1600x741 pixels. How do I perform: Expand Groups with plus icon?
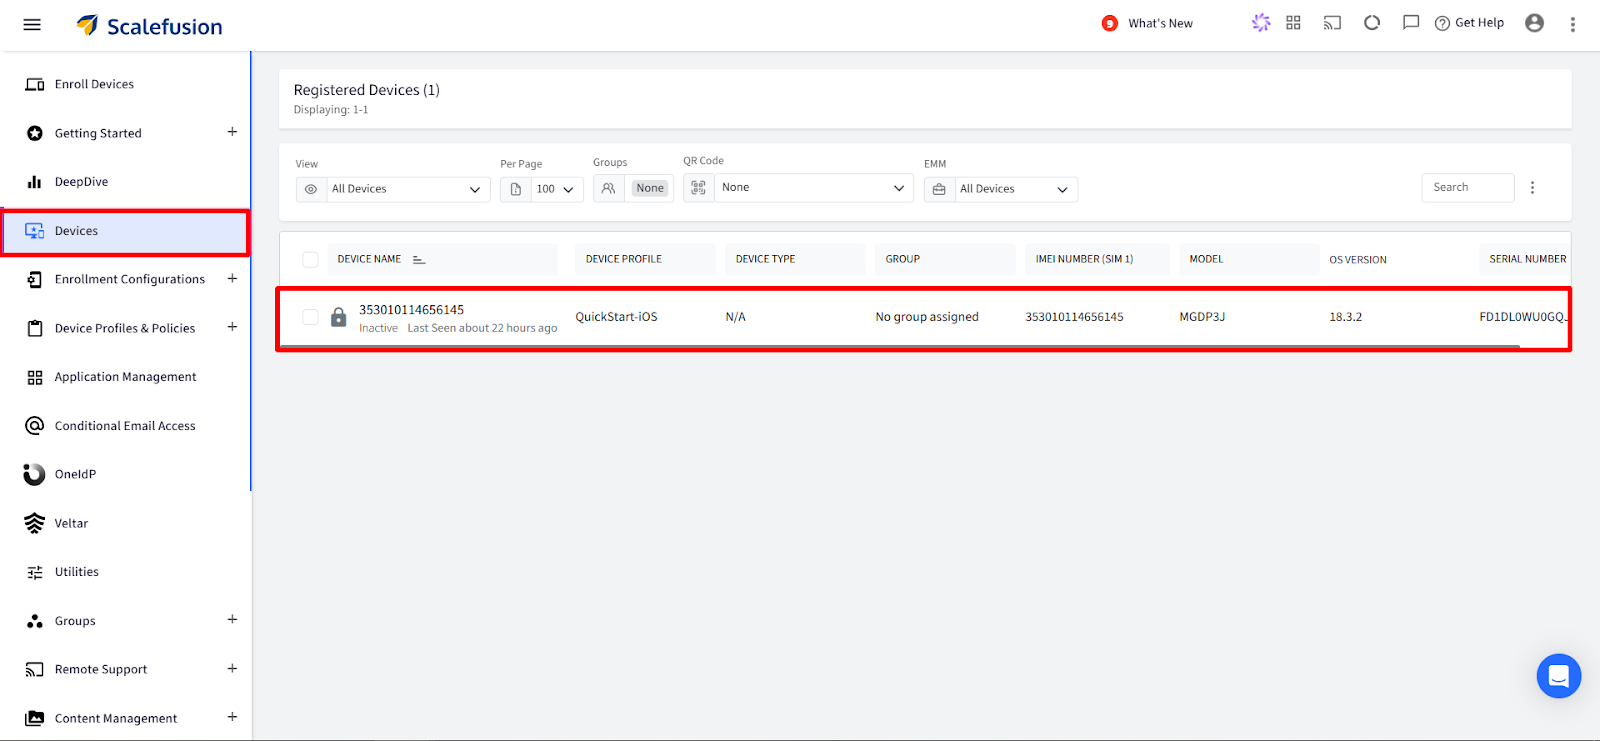click(232, 620)
